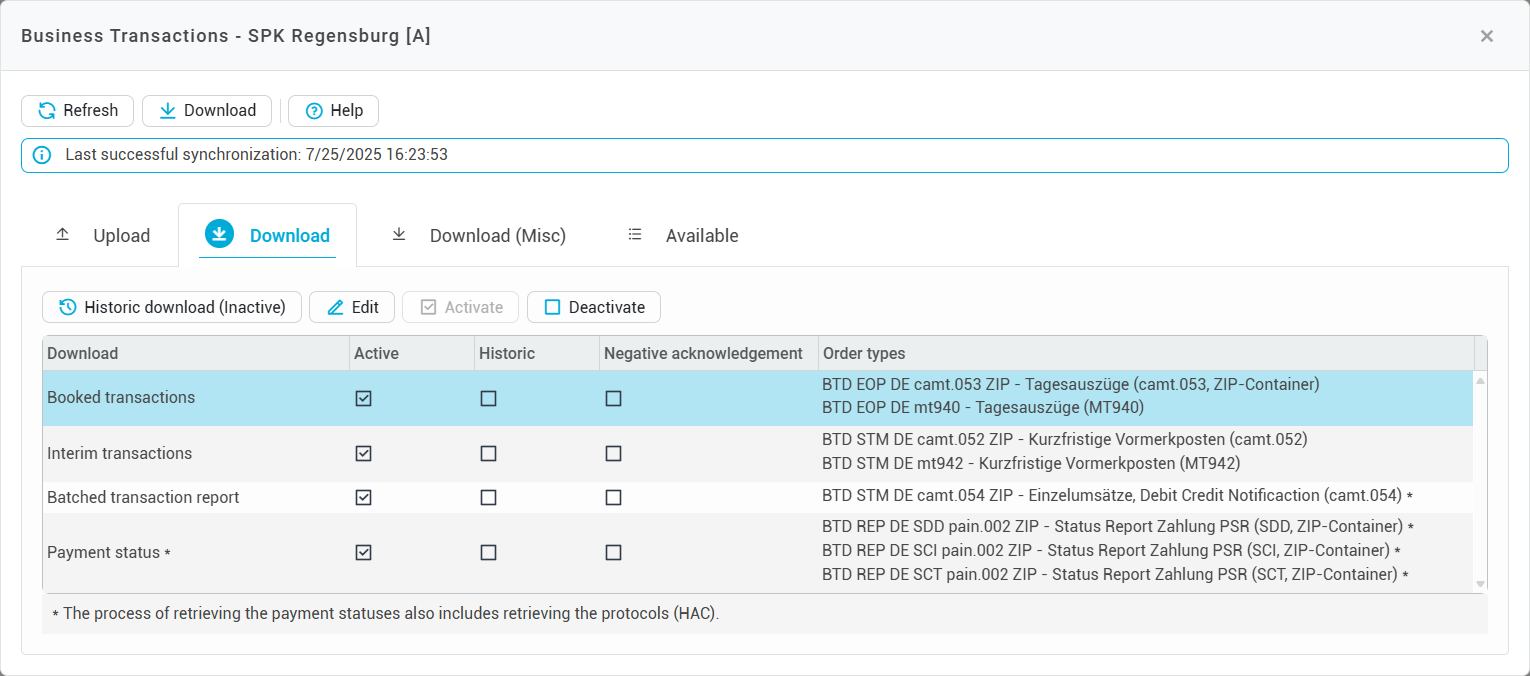Enable Historic checkbox for Interim transactions

point(488,453)
